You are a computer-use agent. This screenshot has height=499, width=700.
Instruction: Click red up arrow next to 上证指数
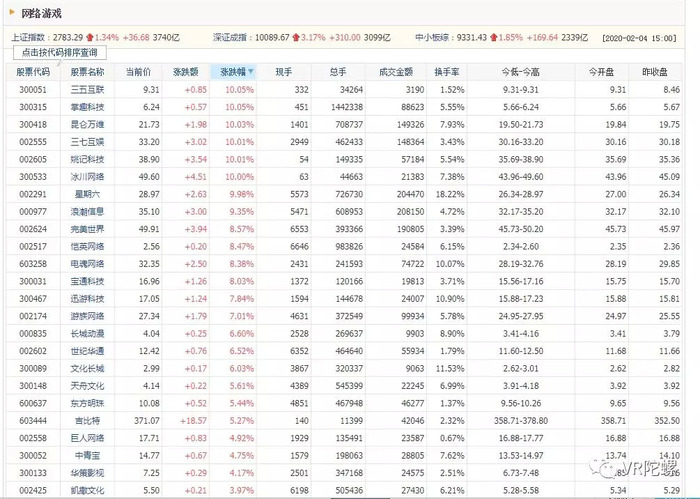click(x=90, y=37)
